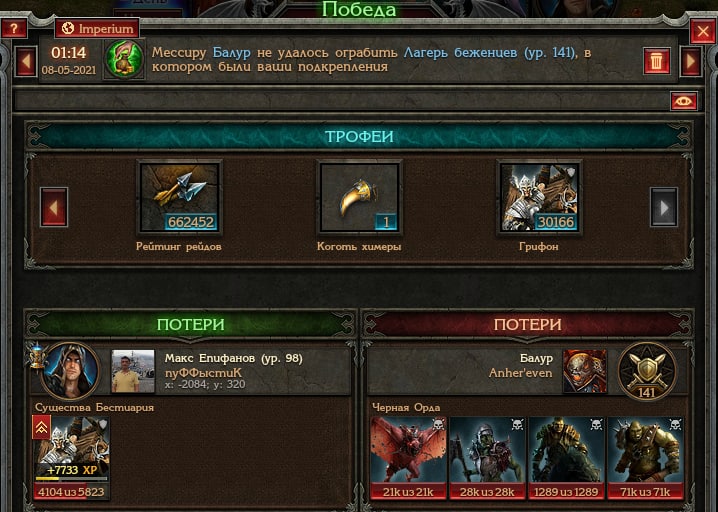Viewport: 718px width, 512px height.
Task: Select the Рейтинг рейдов trophy icon
Action: tap(180, 197)
